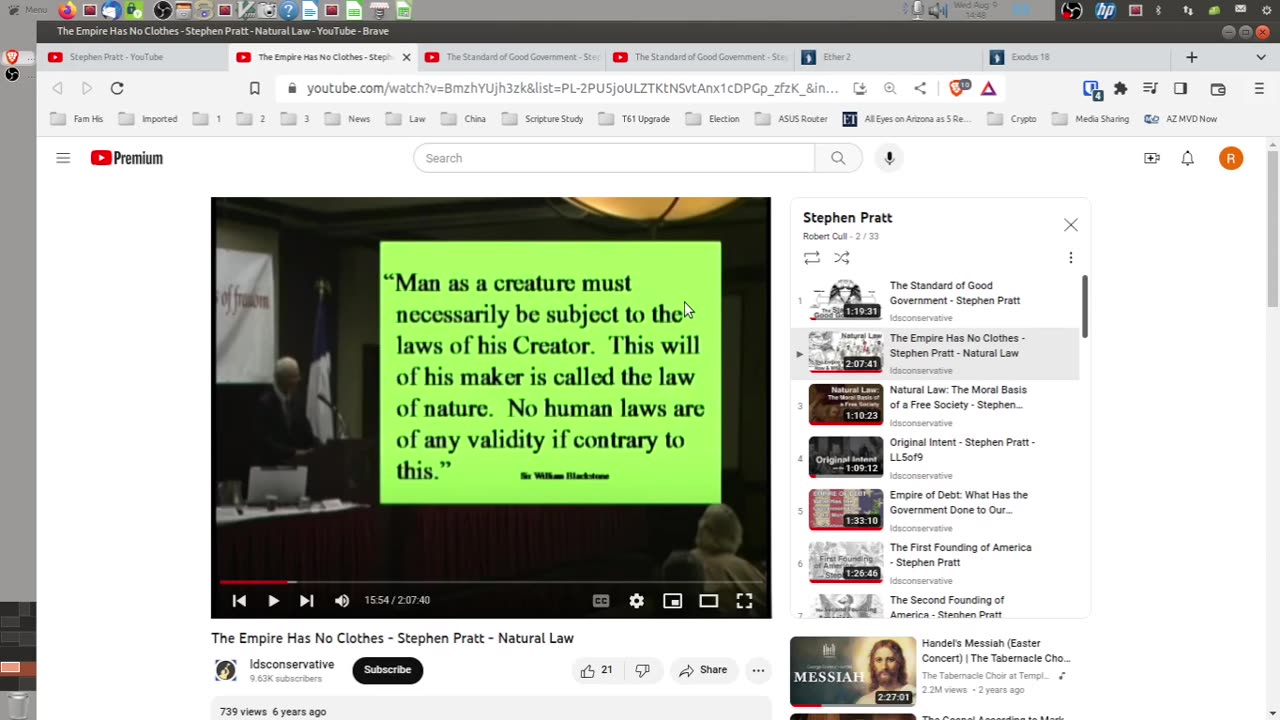Close the Stephen Pratt playlist panel
The height and width of the screenshot is (720, 1280).
1071,225
